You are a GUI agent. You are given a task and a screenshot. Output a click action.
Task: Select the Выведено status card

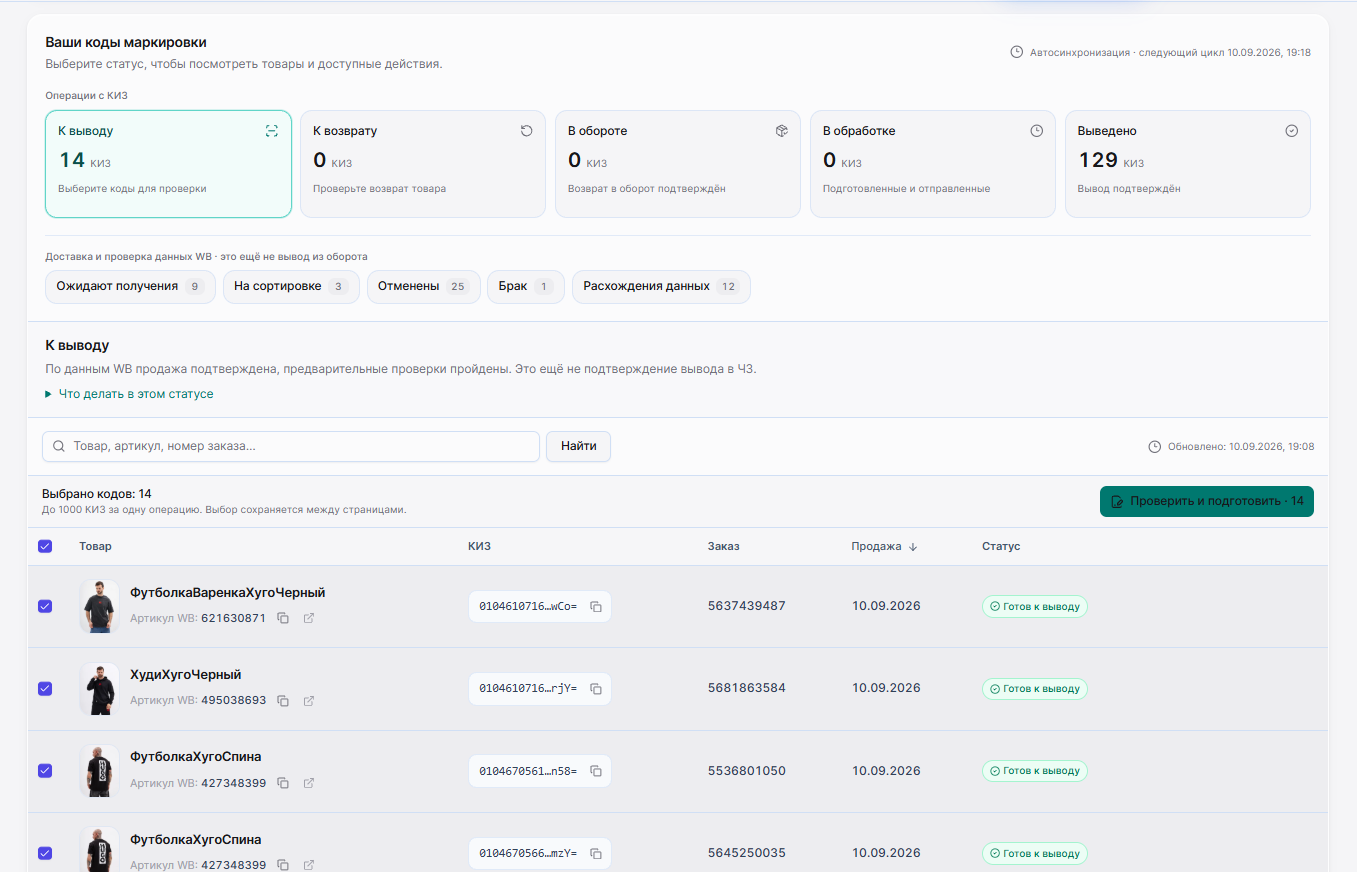pyautogui.click(x=1188, y=164)
